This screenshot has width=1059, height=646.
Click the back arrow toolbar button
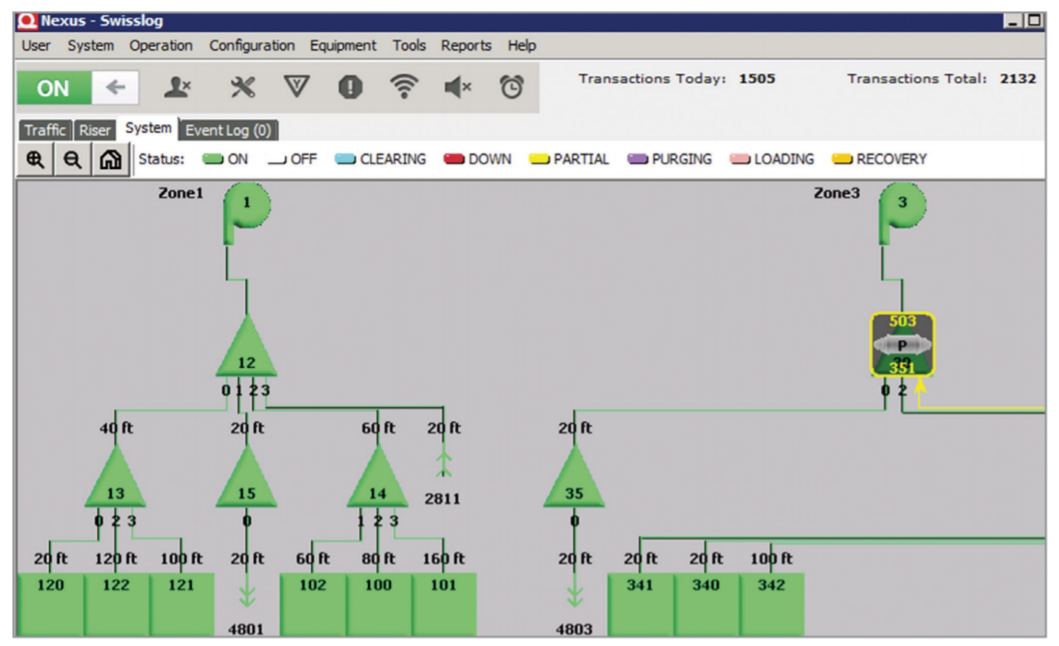click(115, 88)
